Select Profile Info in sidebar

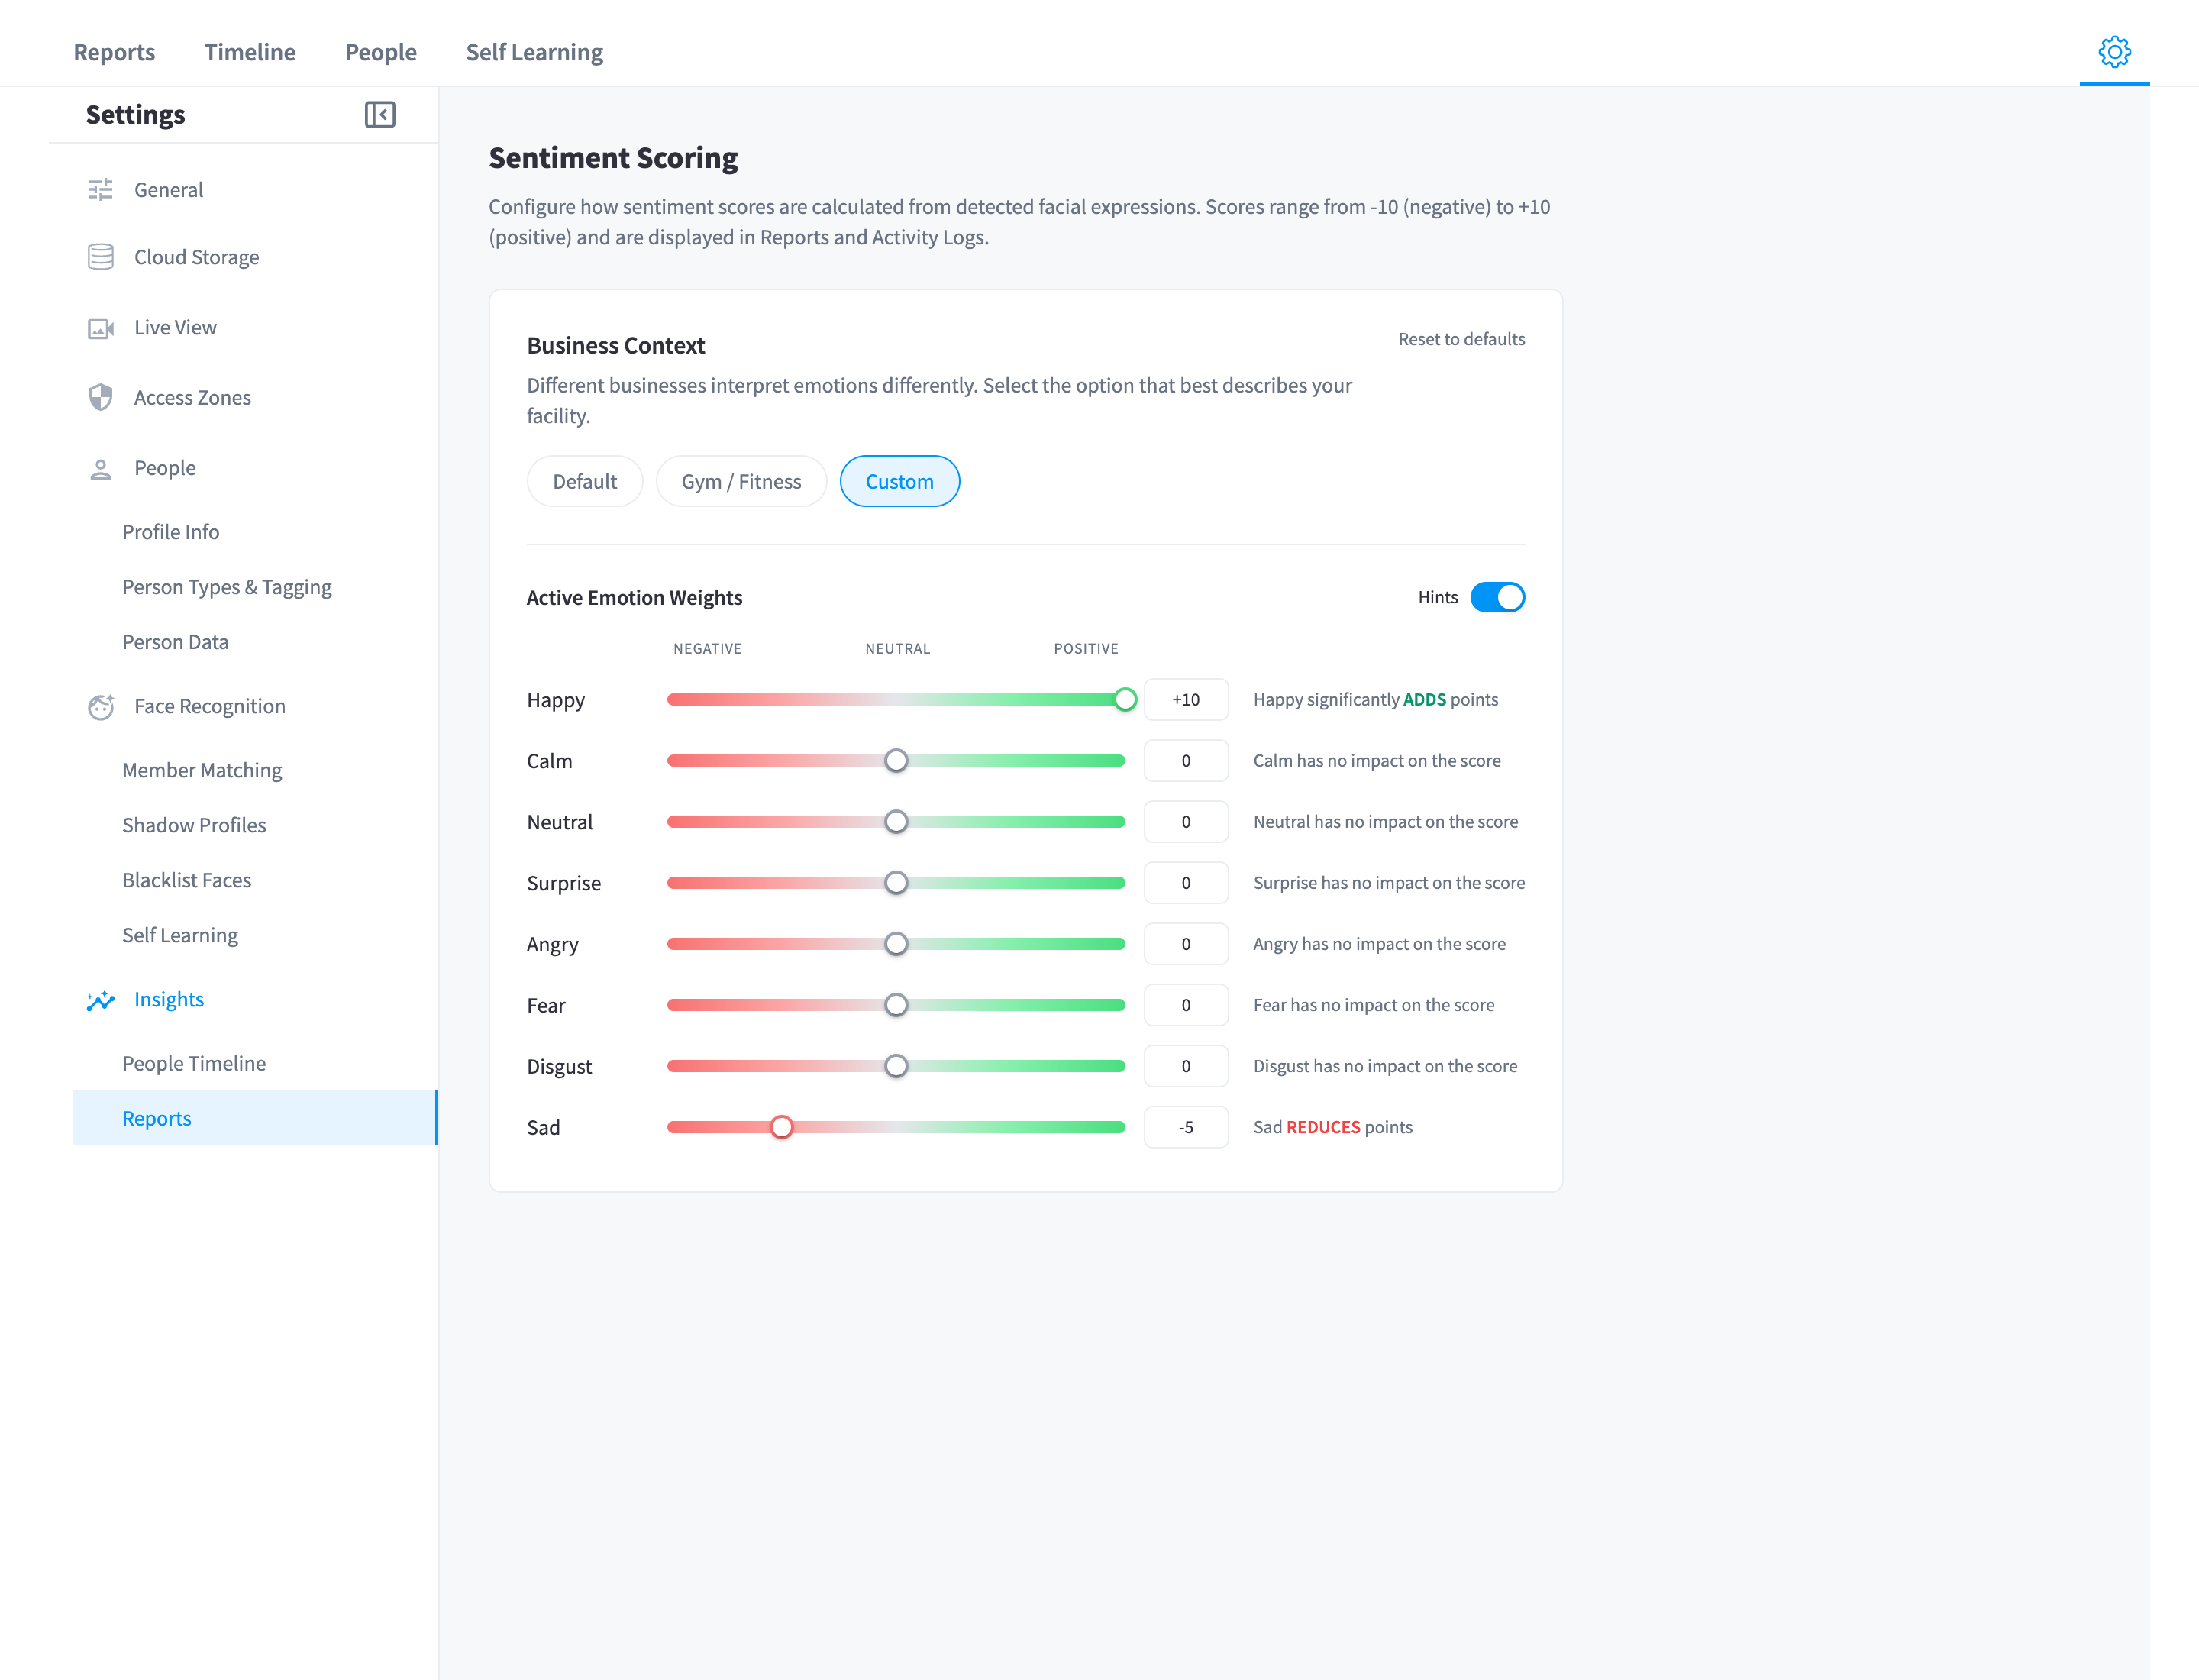pyautogui.click(x=171, y=532)
